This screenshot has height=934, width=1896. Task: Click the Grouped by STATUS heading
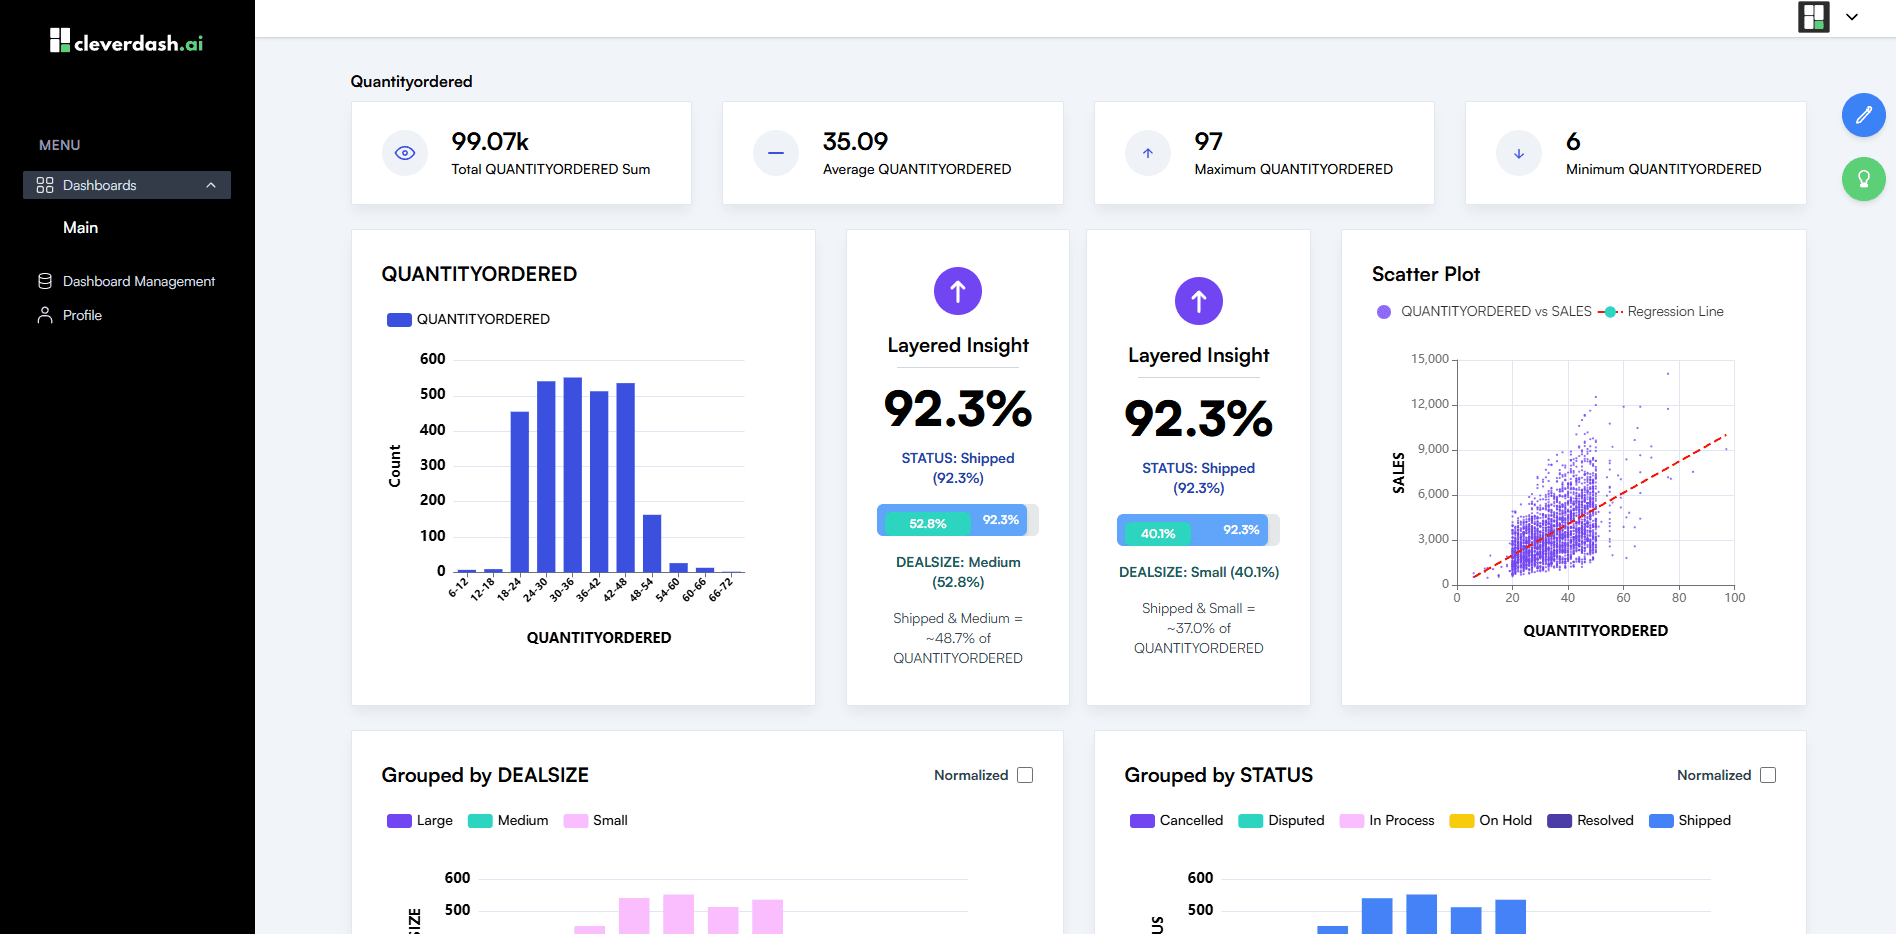pyautogui.click(x=1218, y=775)
